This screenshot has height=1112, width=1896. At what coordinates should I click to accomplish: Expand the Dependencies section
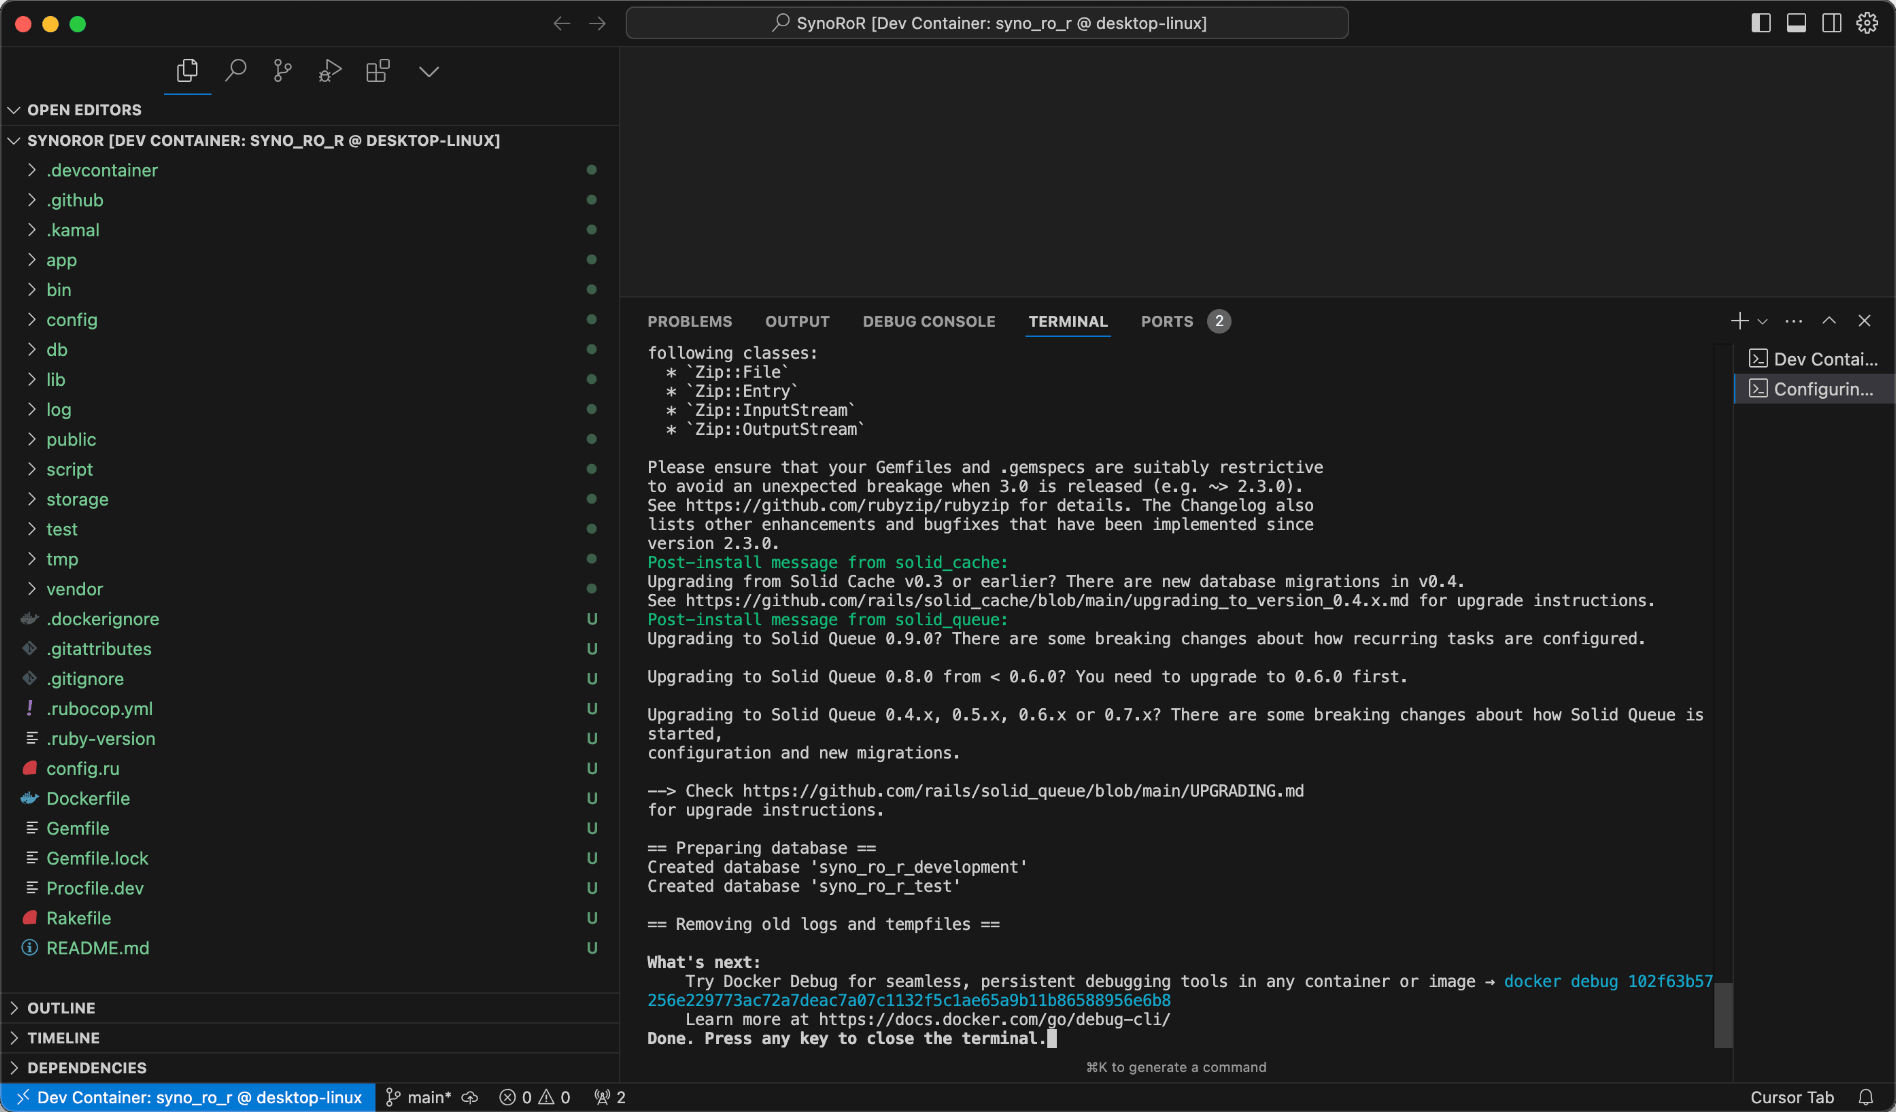click(310, 1068)
